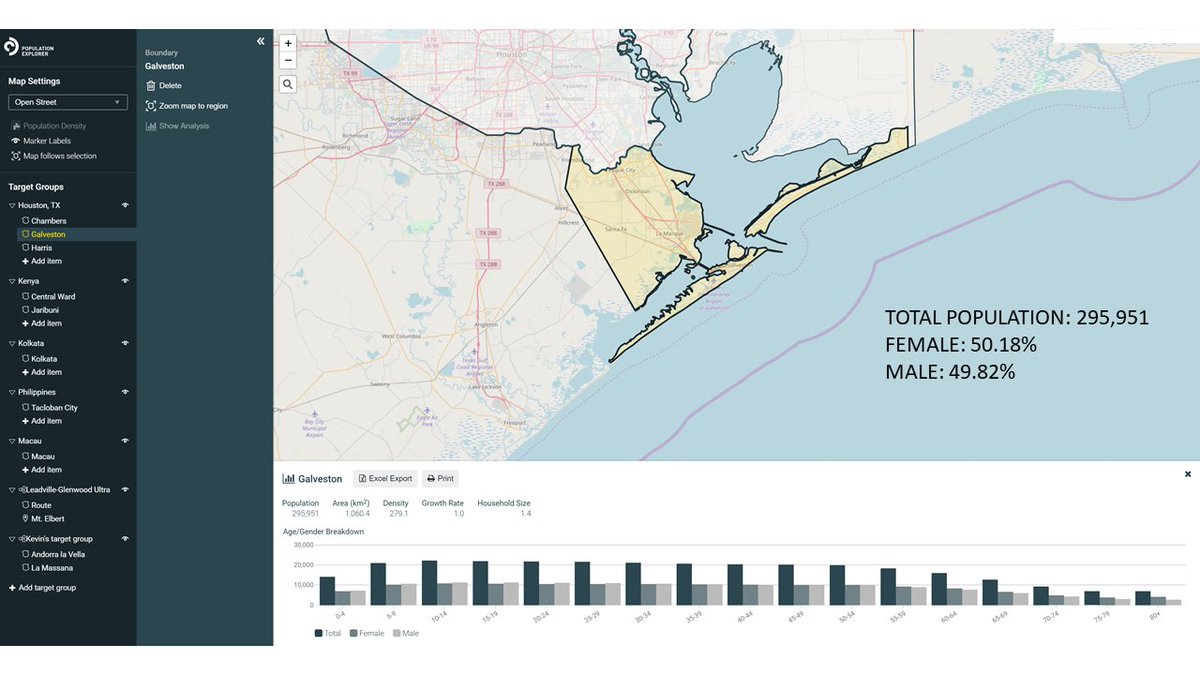
Task: Collapse the Houston, TX group
Action: 12,205
